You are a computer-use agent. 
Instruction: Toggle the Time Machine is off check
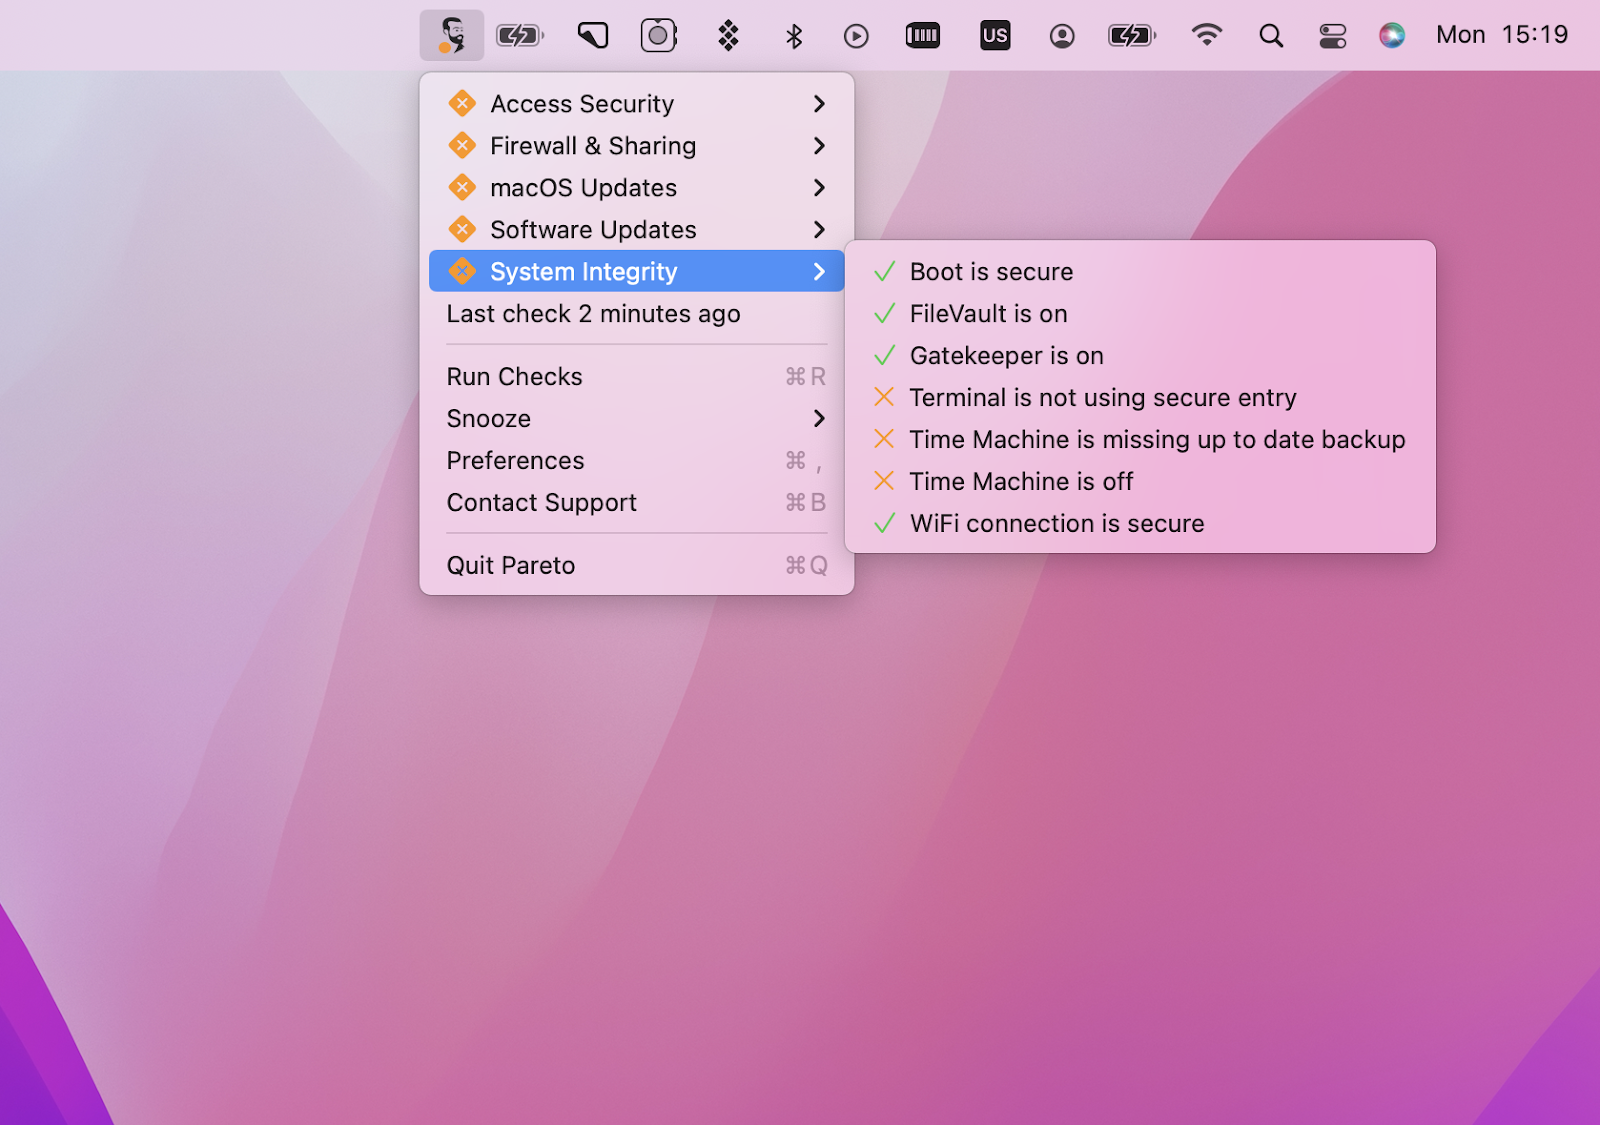point(1021,482)
